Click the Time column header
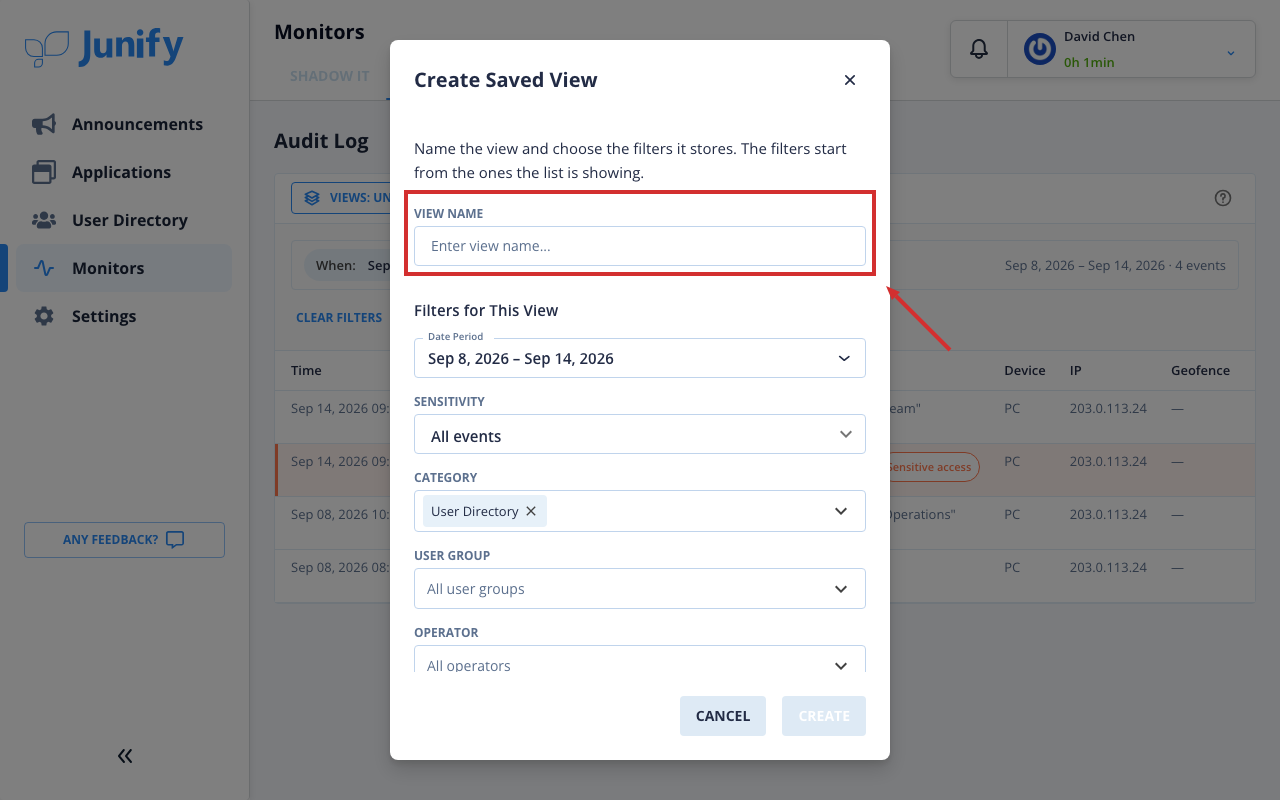Image resolution: width=1280 pixels, height=800 pixels. [x=306, y=370]
